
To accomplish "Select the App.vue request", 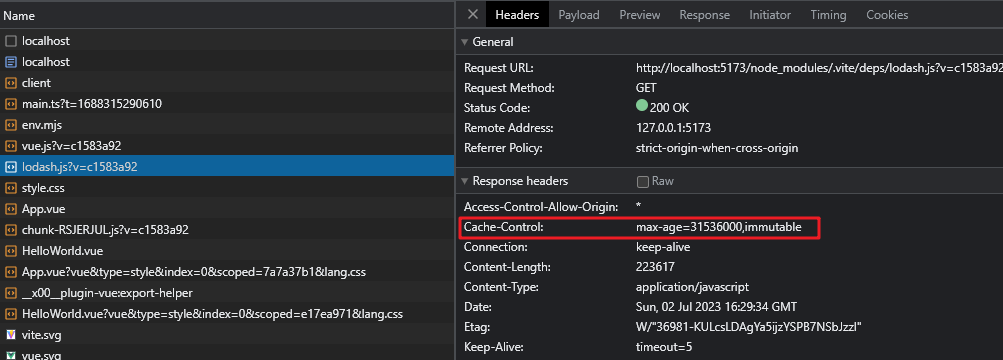I will tap(227, 209).
